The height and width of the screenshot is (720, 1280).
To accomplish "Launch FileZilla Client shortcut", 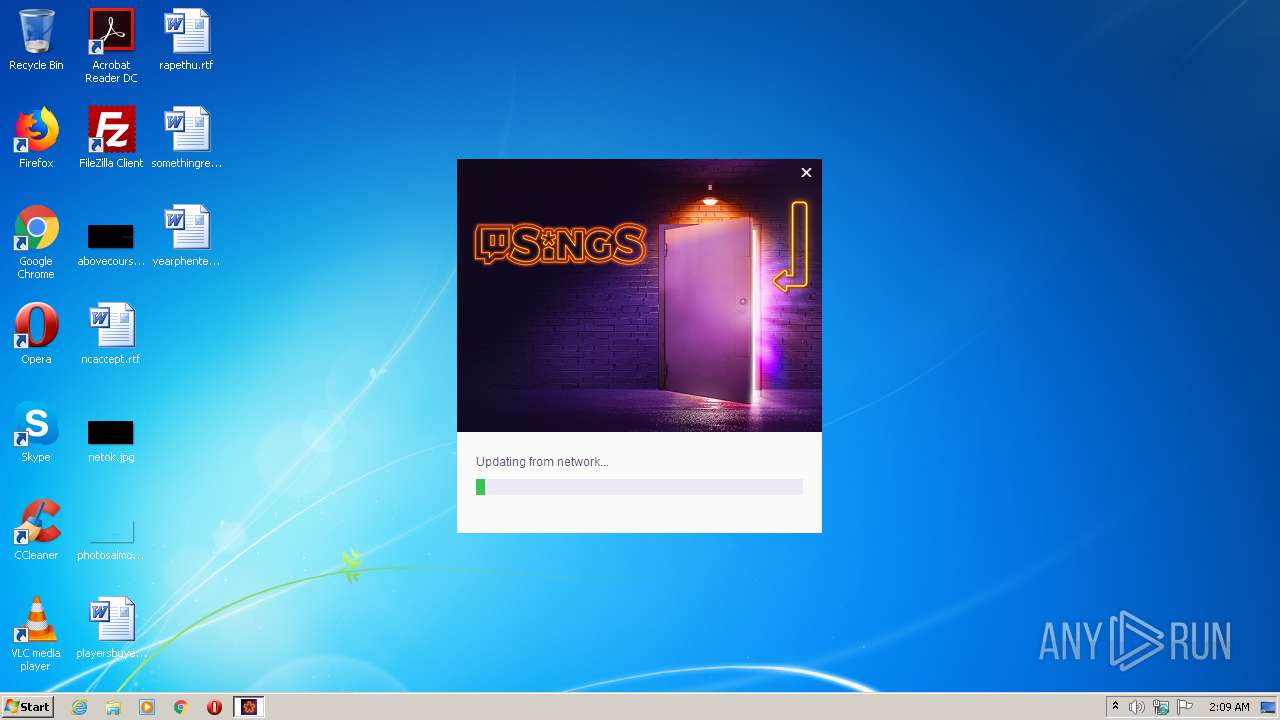I will 111,138.
